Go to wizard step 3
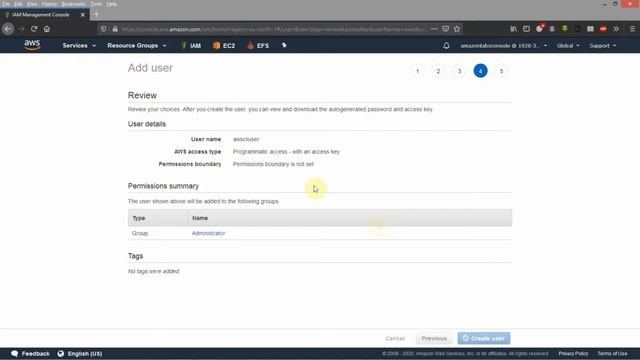Viewport: 640px width, 360px height. 460,71
